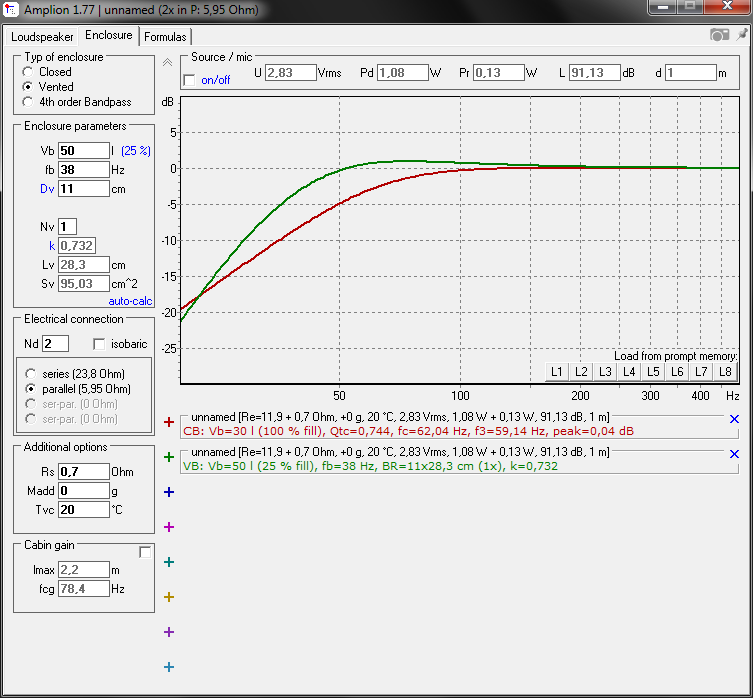Switch to the Loudspeaker tab

[x=42, y=37]
